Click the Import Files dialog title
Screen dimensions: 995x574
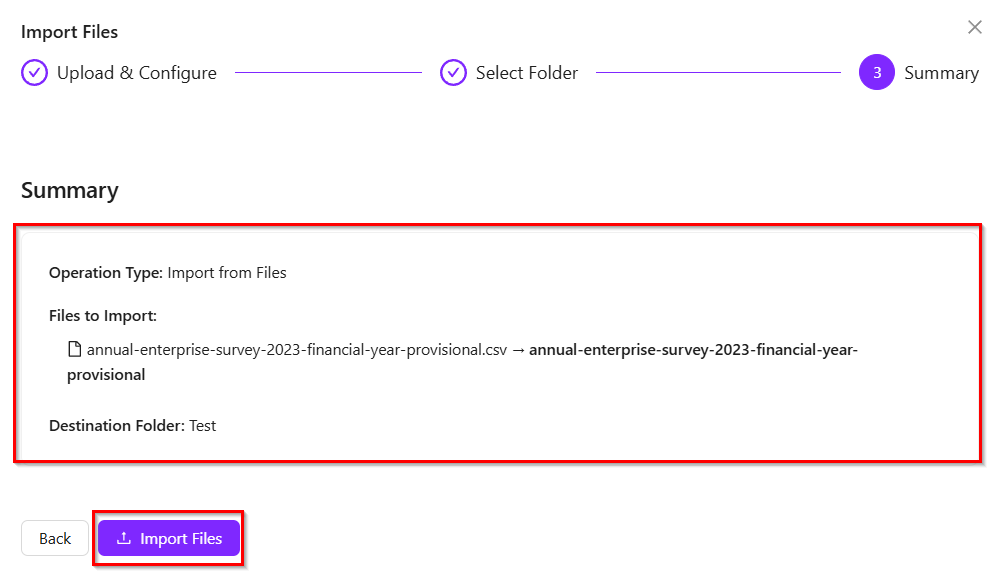point(69,32)
